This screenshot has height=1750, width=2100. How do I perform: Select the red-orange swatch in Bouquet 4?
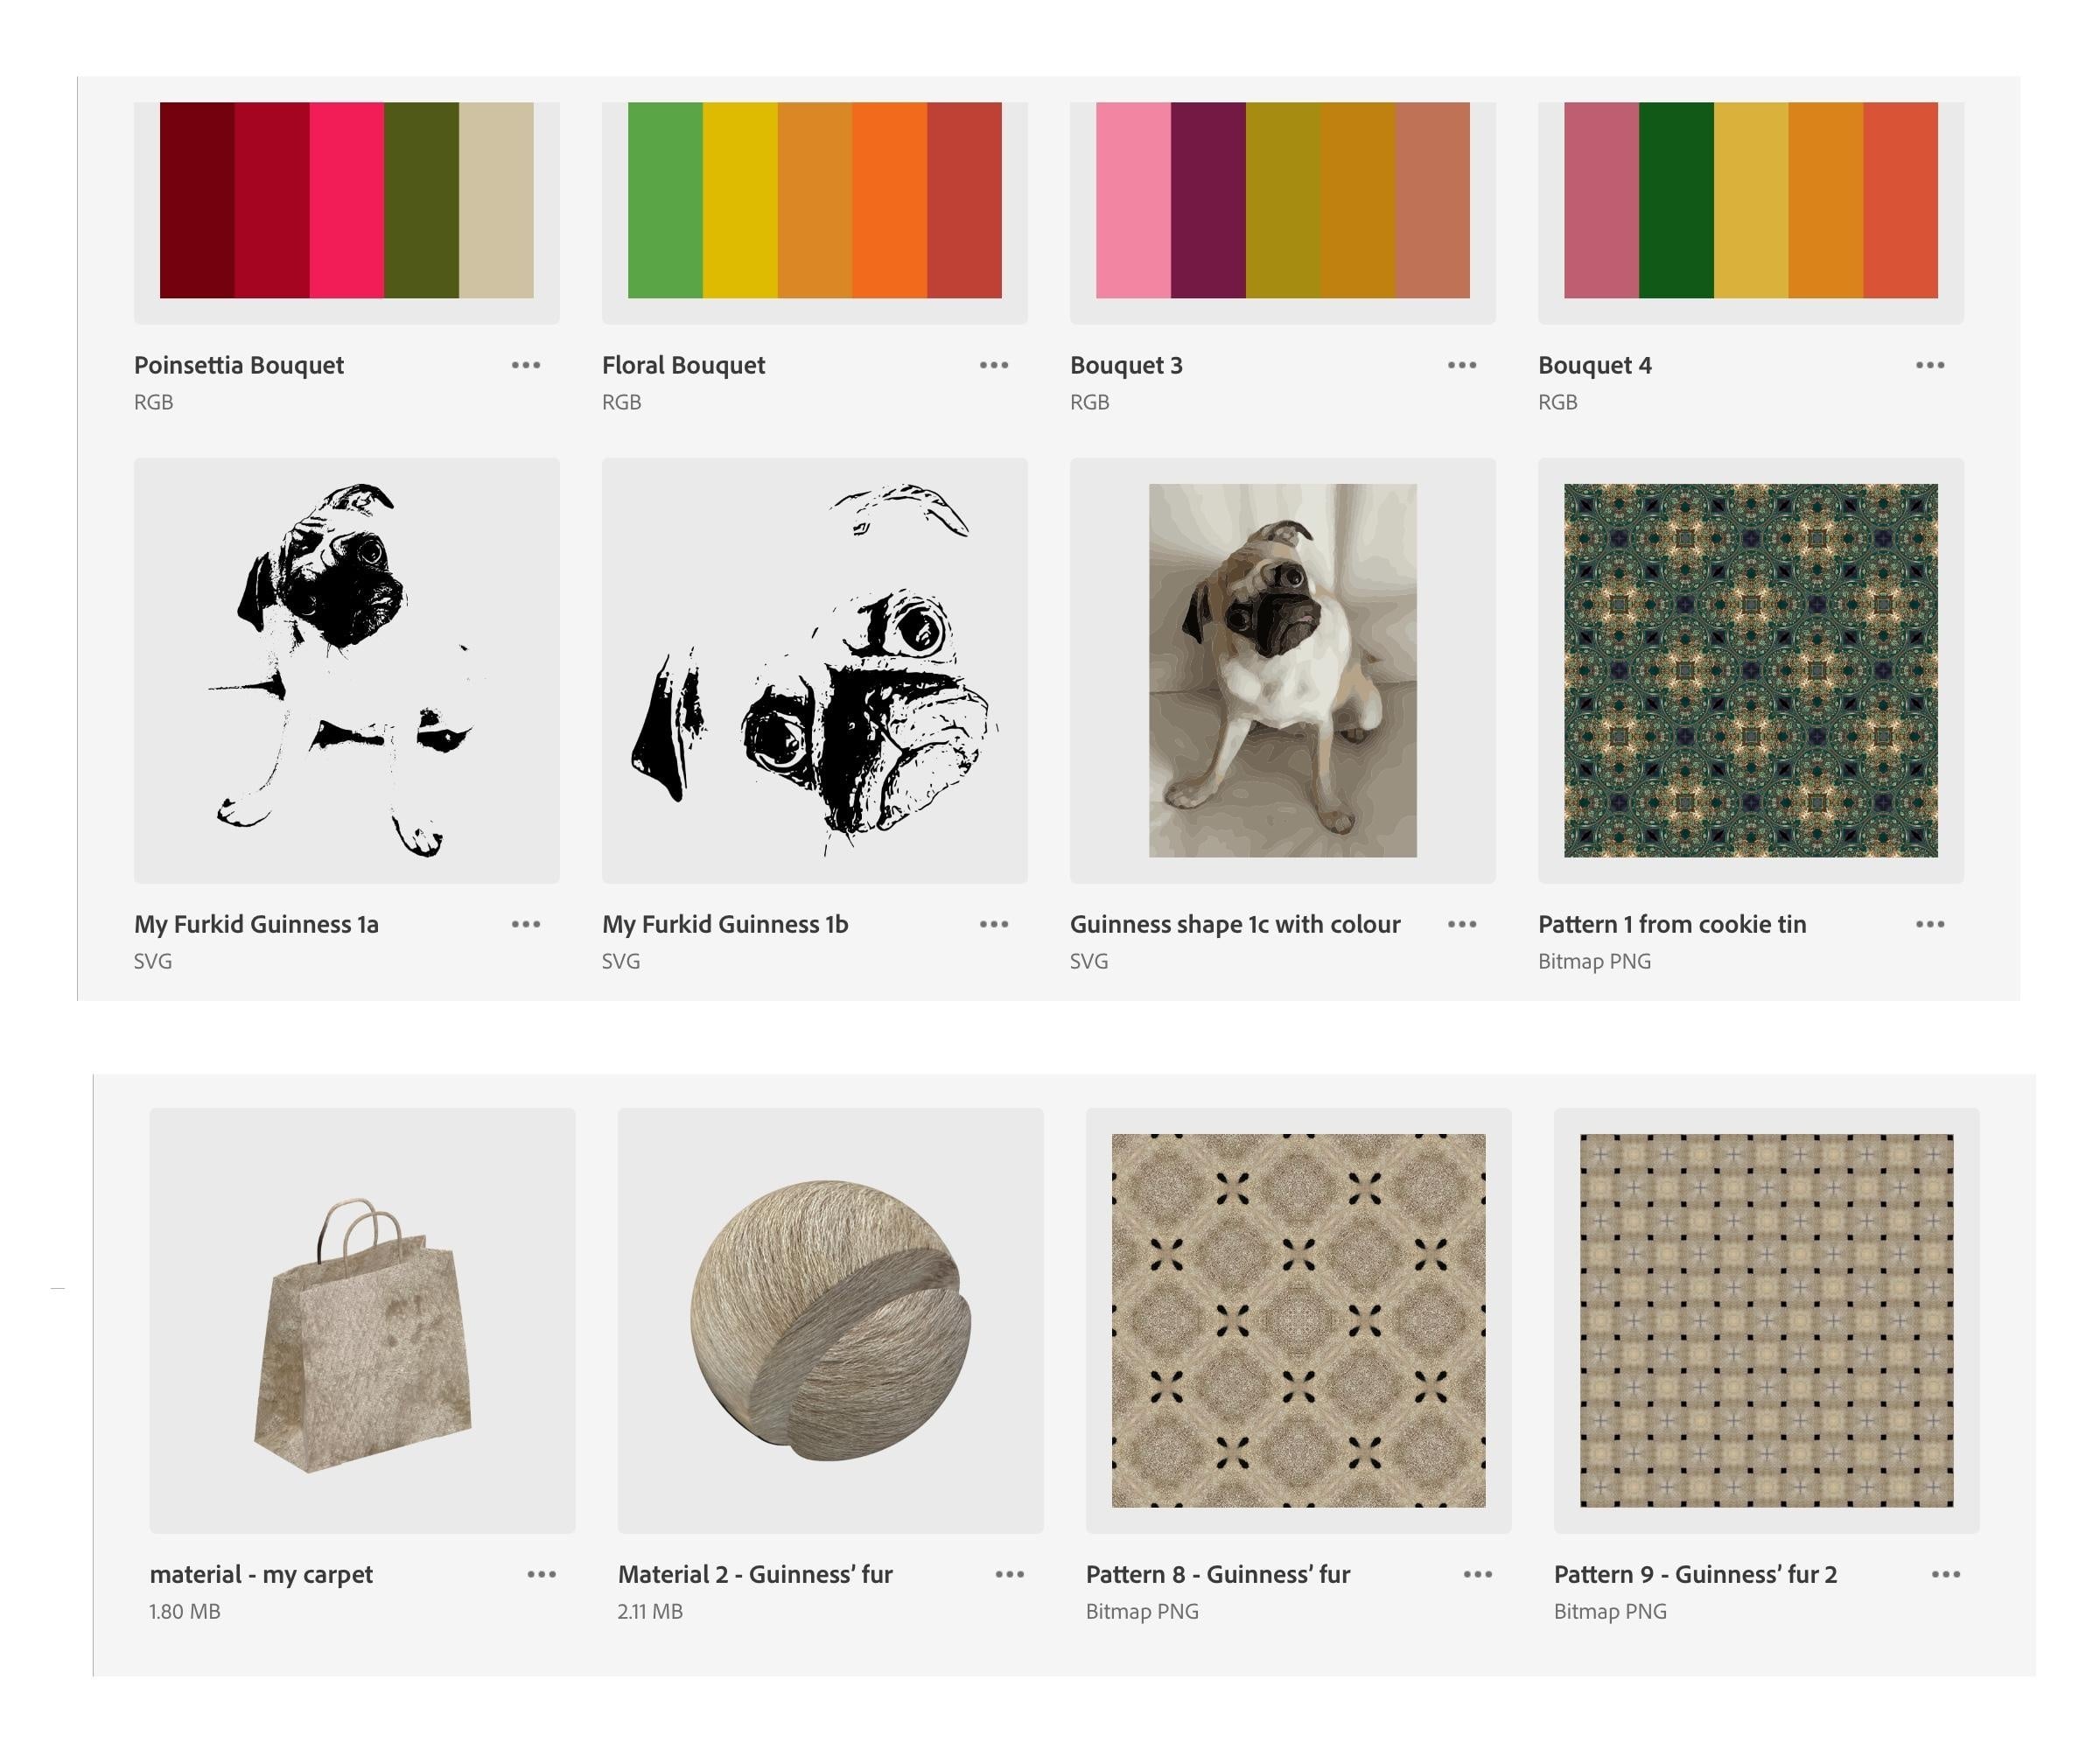[x=1900, y=200]
